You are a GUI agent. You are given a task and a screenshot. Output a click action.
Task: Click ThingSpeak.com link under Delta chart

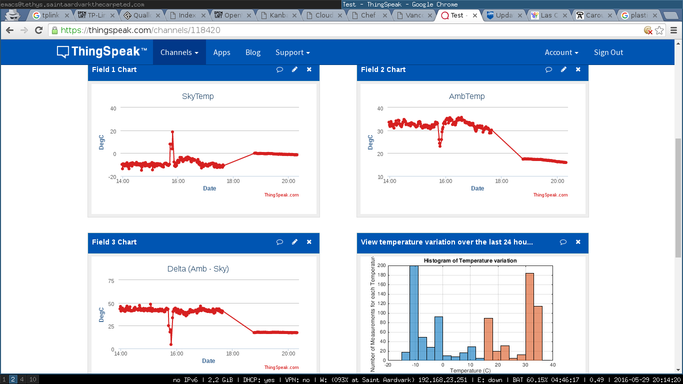click(281, 367)
